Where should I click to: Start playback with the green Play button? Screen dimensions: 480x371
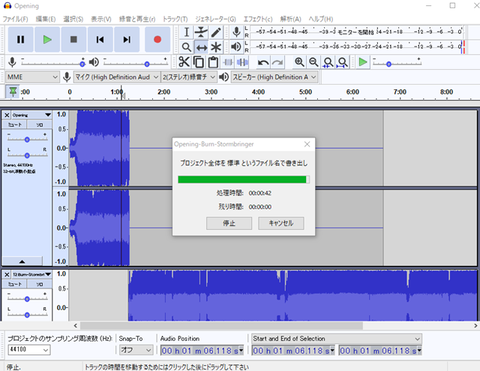point(47,40)
